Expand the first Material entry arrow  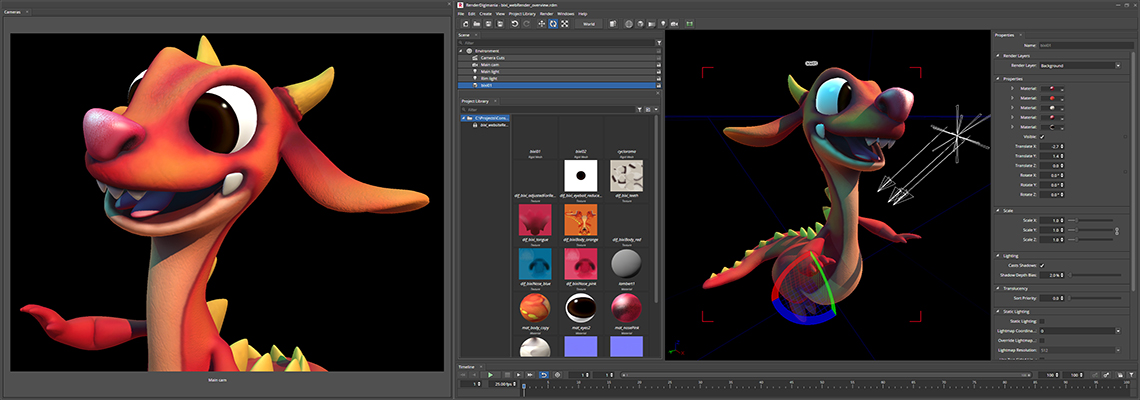pyautogui.click(x=1012, y=88)
